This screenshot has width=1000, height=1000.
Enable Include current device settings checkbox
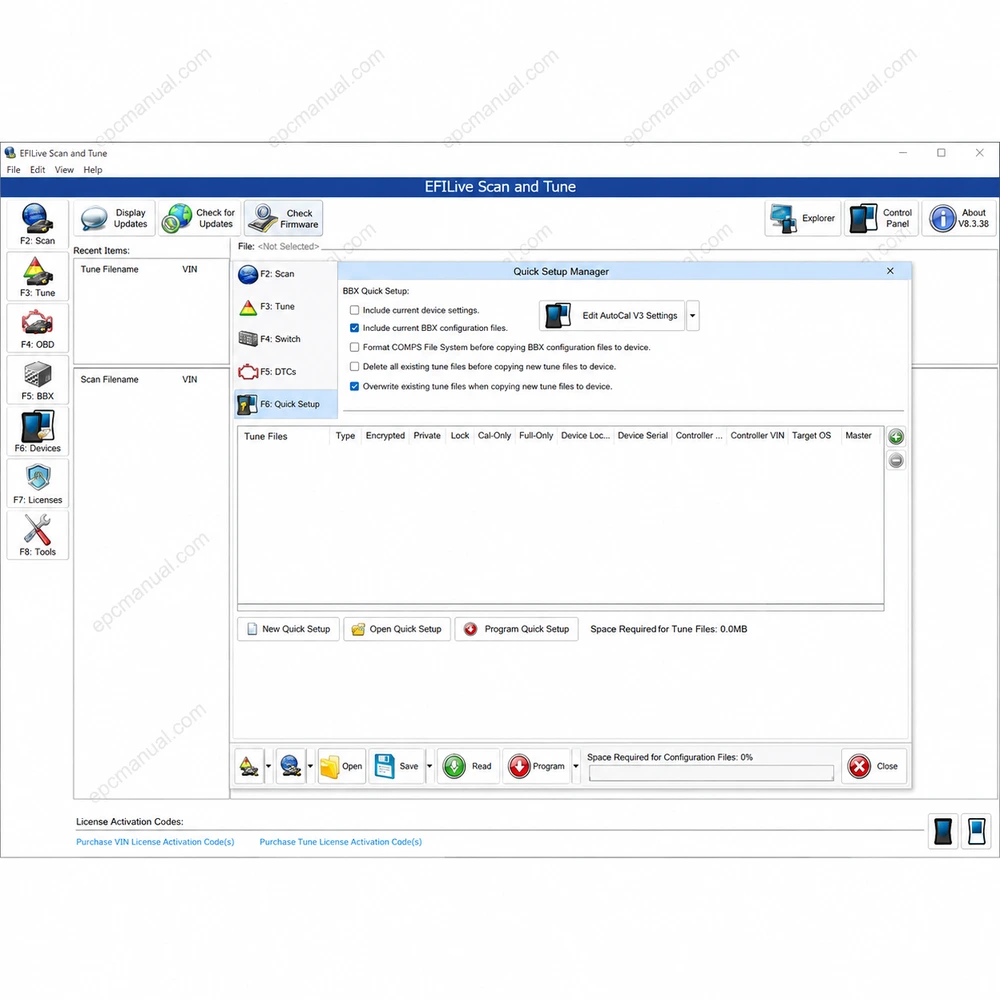355,310
